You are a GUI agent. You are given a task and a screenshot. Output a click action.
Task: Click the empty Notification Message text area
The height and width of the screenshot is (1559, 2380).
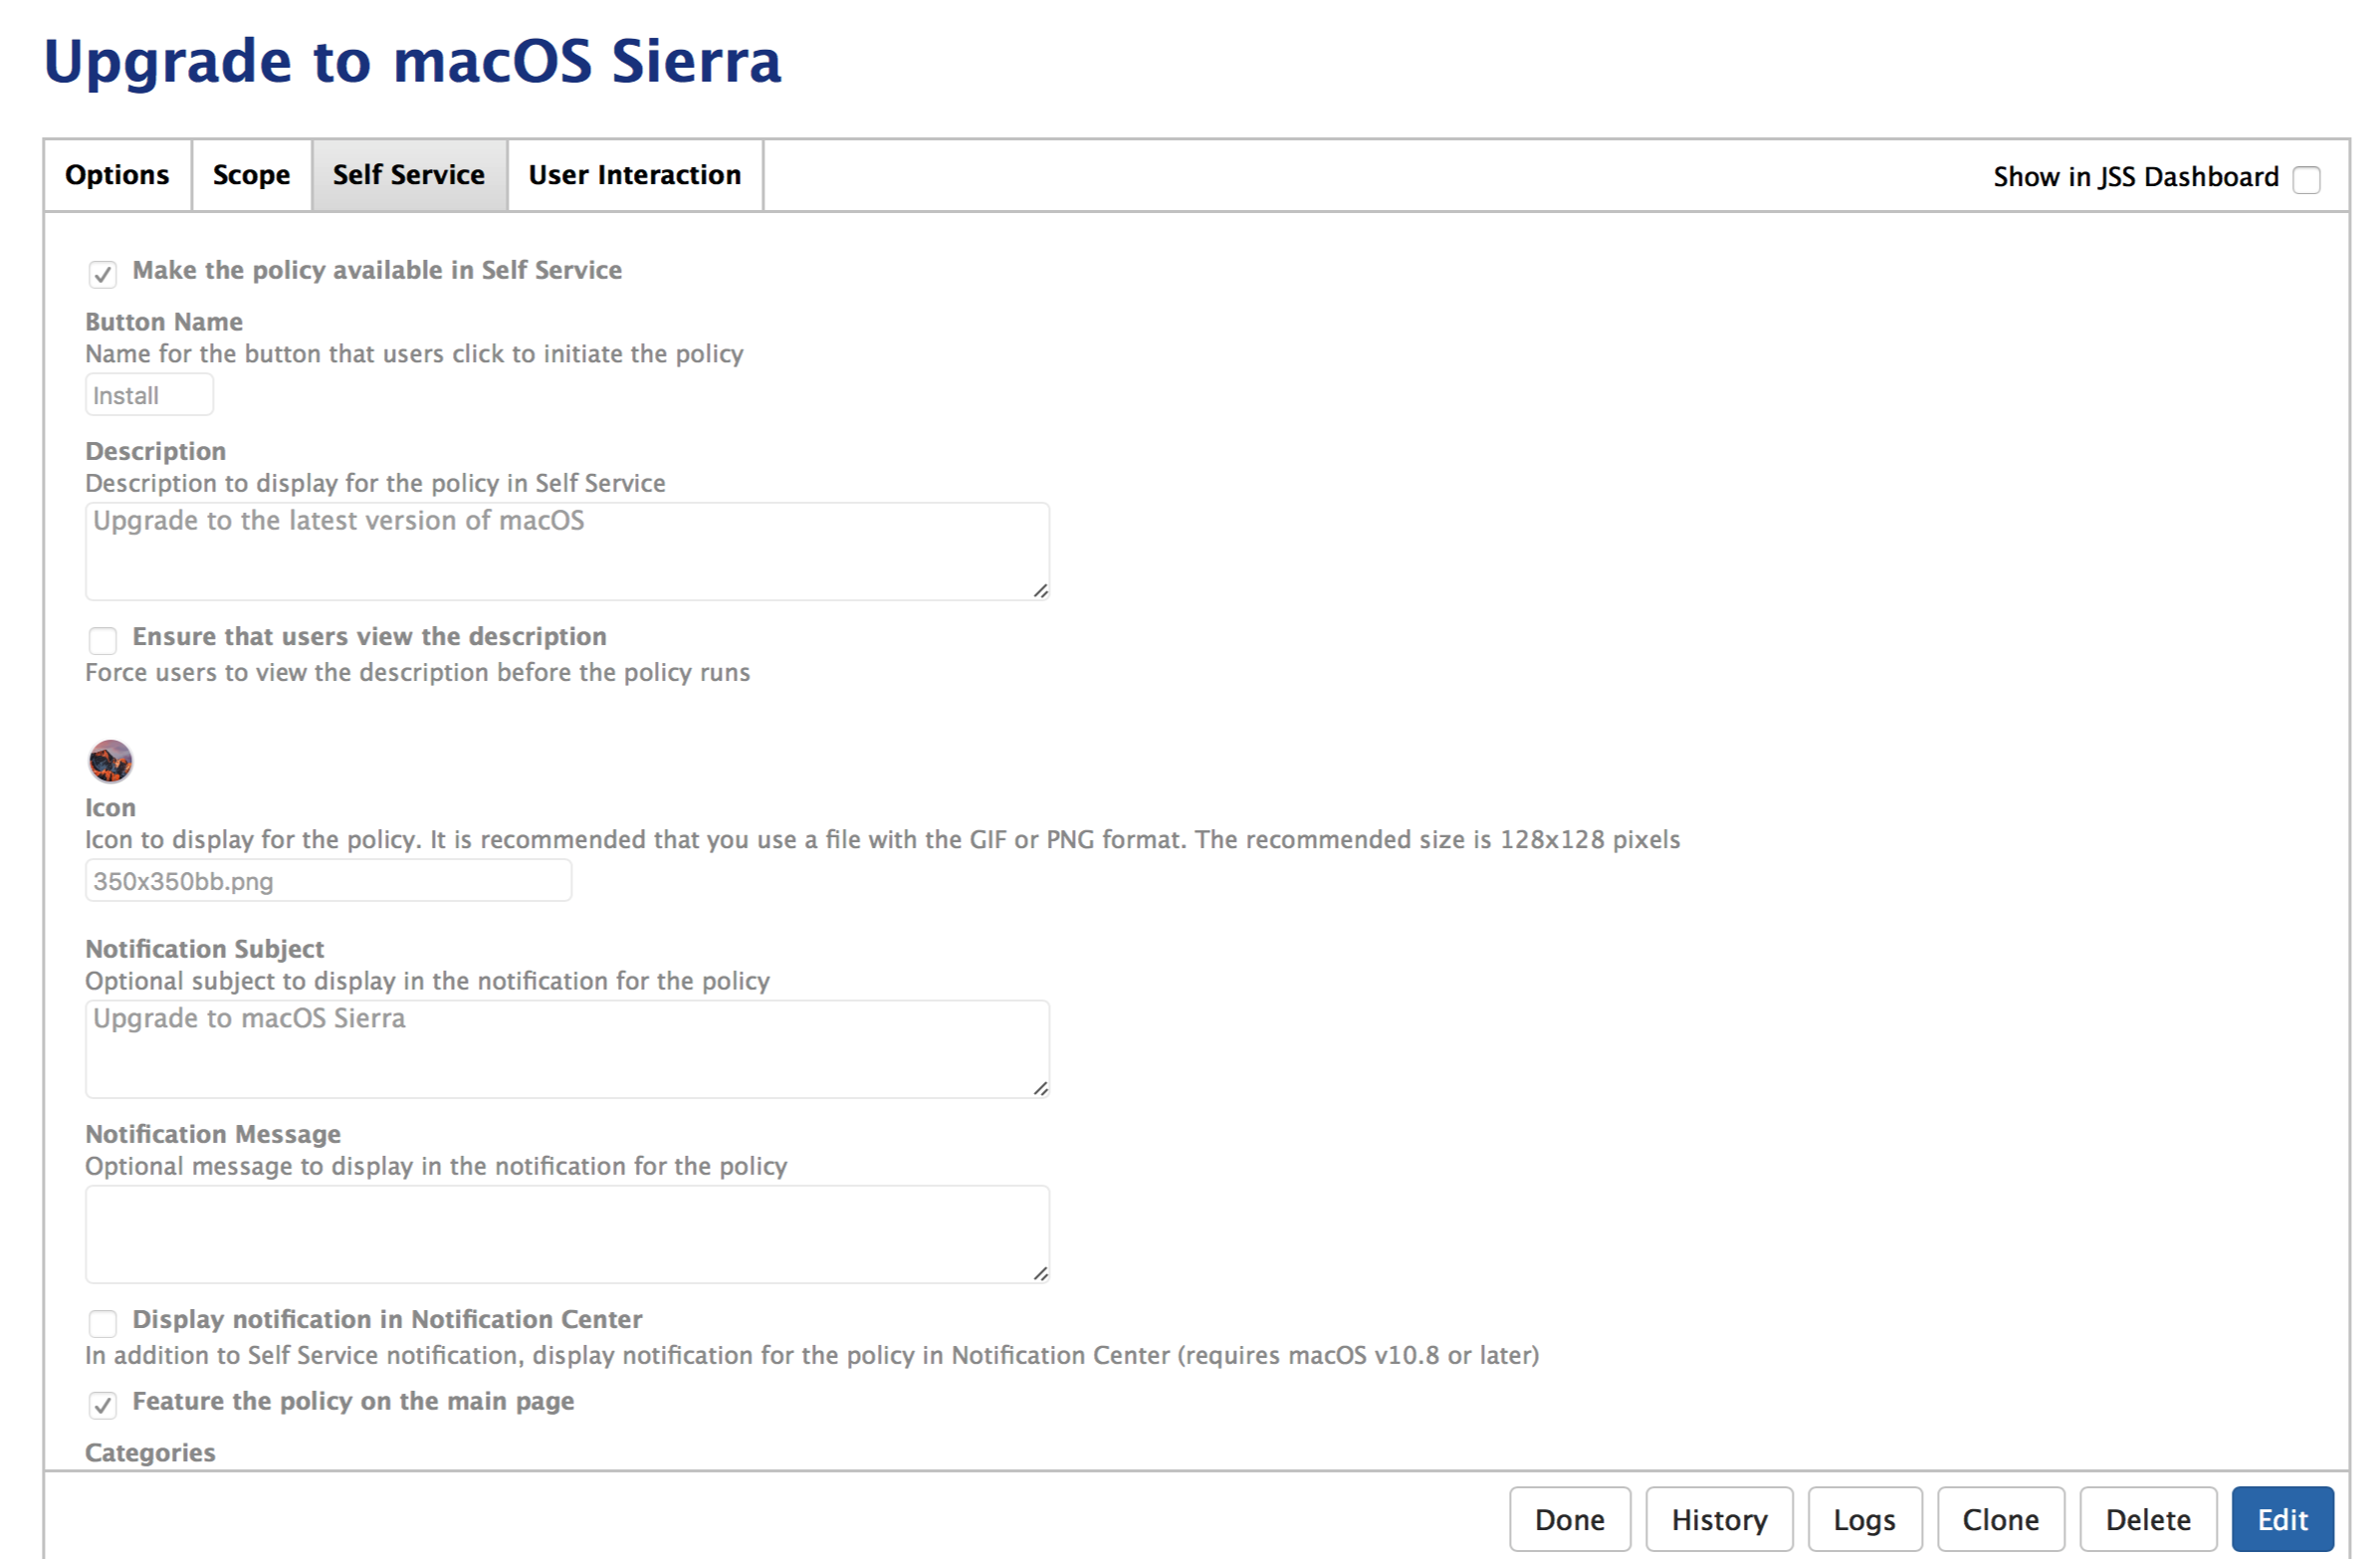click(x=567, y=1234)
